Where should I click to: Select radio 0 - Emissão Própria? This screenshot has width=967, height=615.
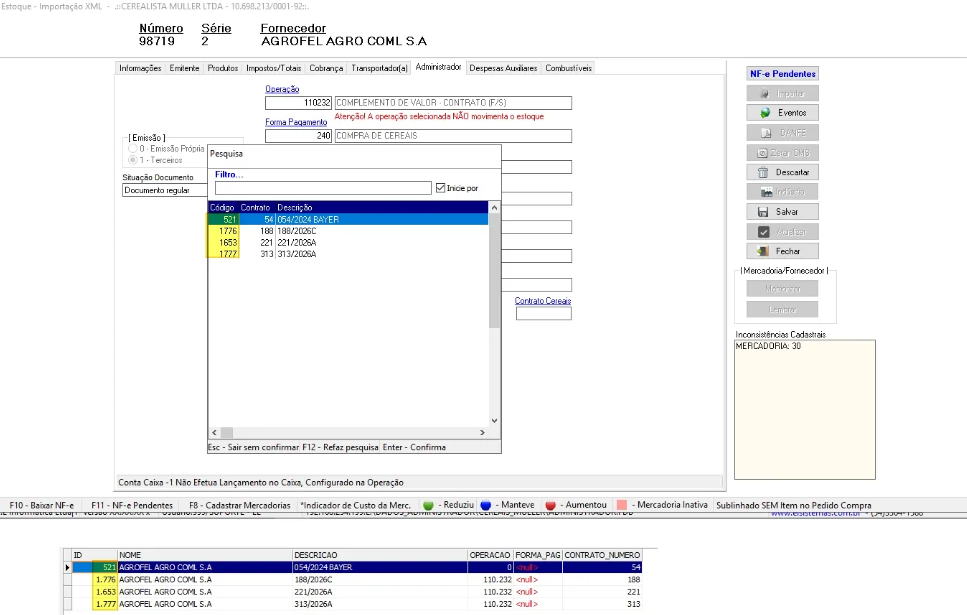click(133, 149)
